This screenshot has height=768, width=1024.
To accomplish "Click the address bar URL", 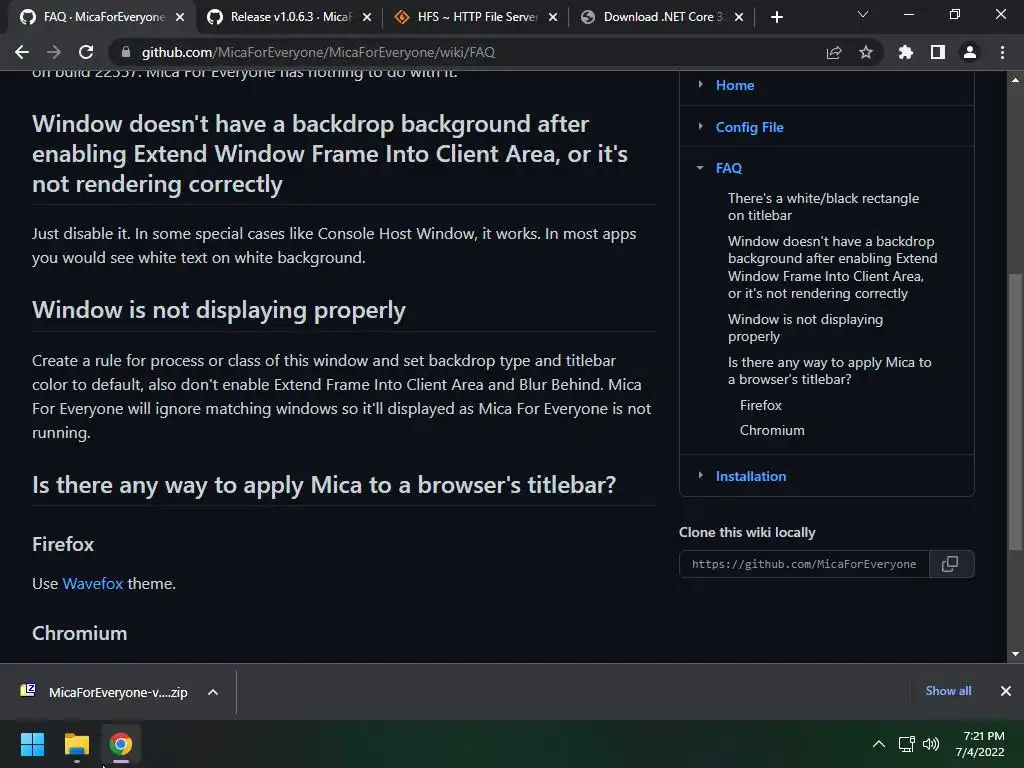I will coord(318,52).
